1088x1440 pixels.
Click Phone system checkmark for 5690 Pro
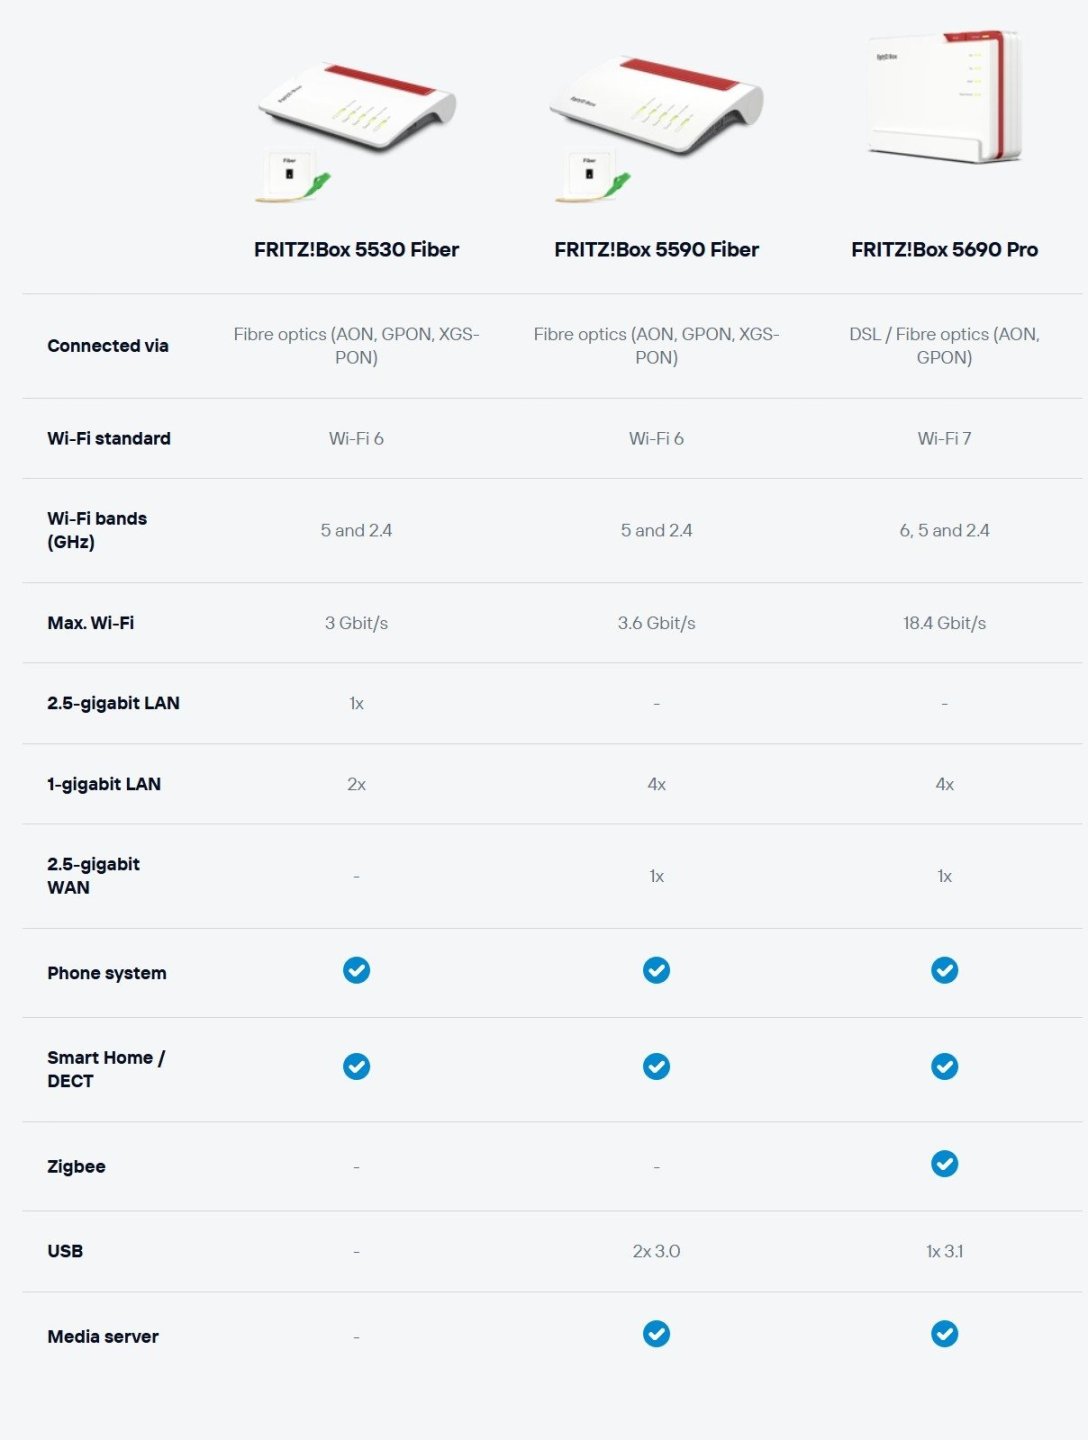click(944, 970)
